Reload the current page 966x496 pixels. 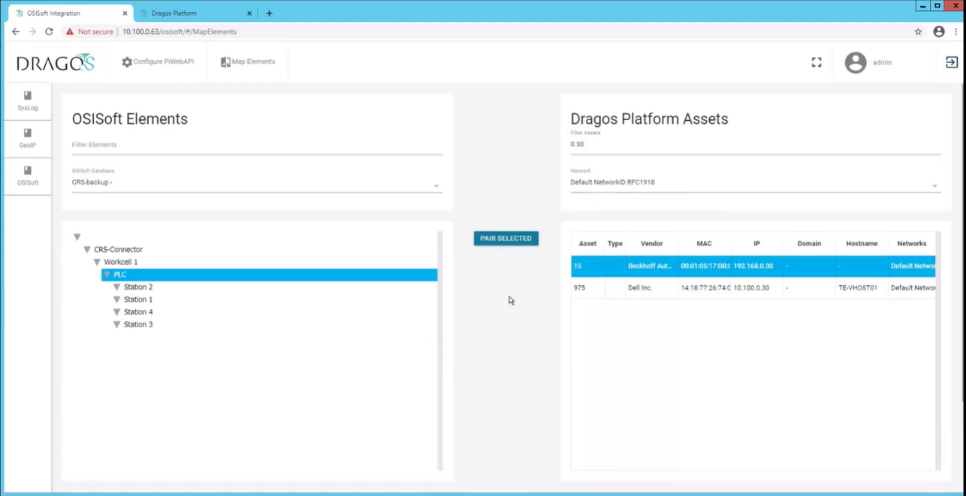click(49, 31)
